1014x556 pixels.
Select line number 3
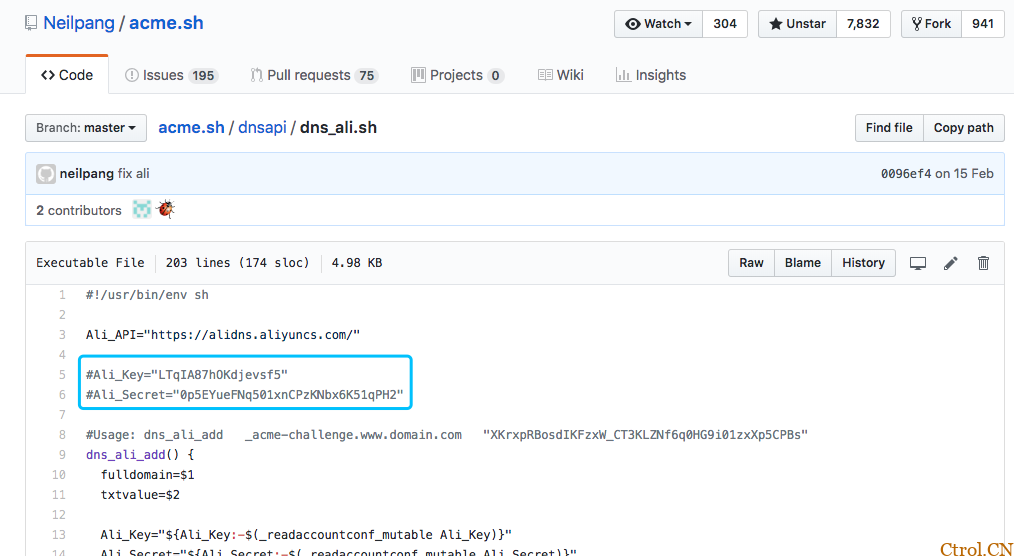(62, 335)
